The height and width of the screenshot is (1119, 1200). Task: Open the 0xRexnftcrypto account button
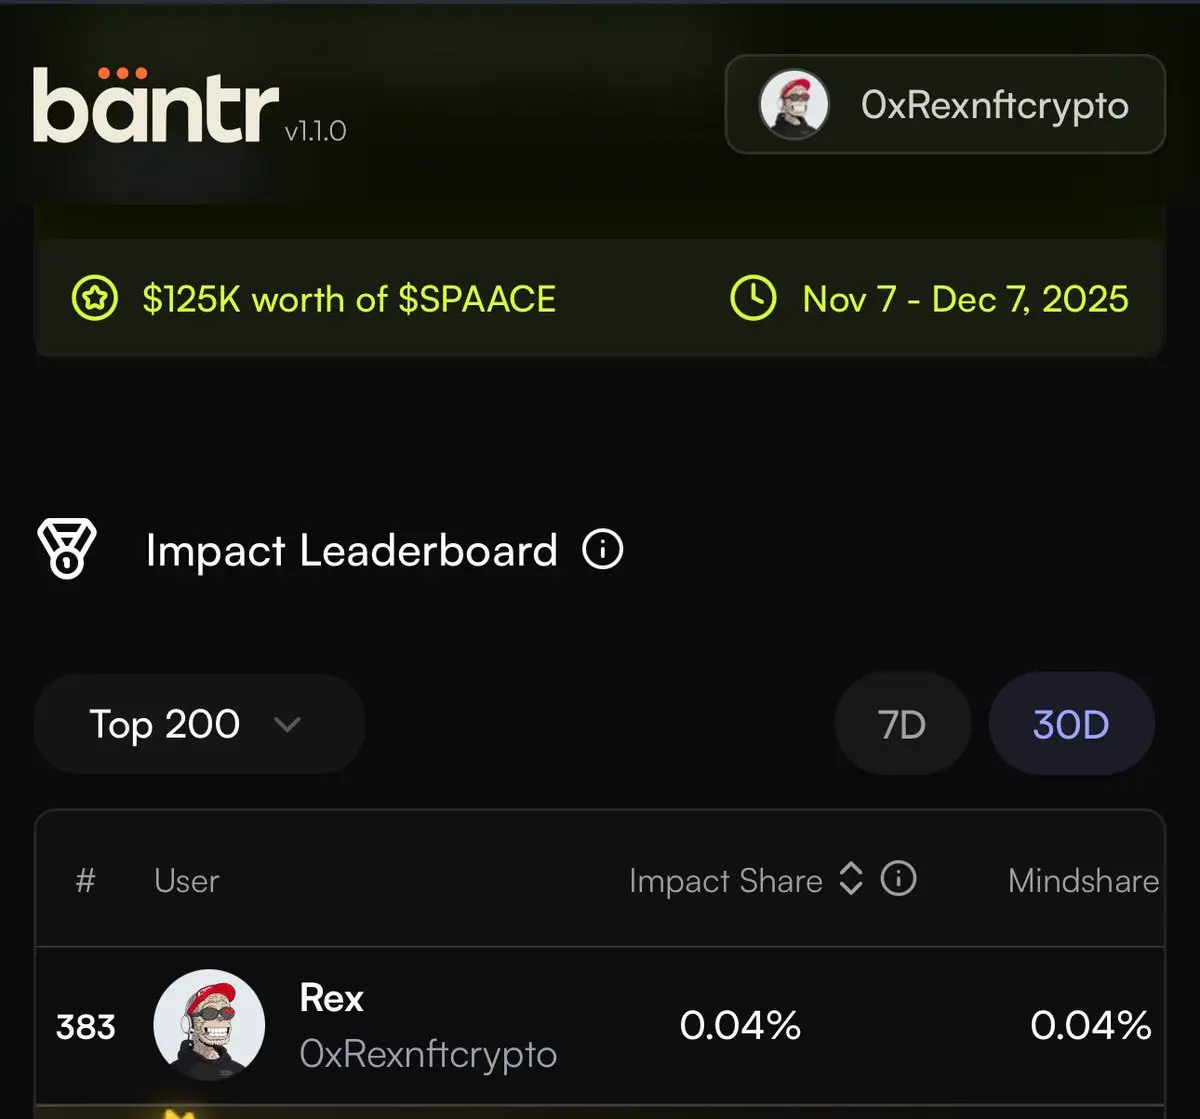(945, 105)
